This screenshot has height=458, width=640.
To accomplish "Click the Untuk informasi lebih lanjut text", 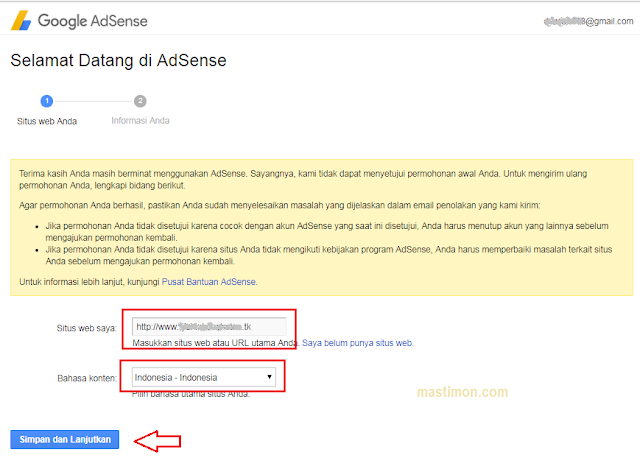I will coord(89,282).
